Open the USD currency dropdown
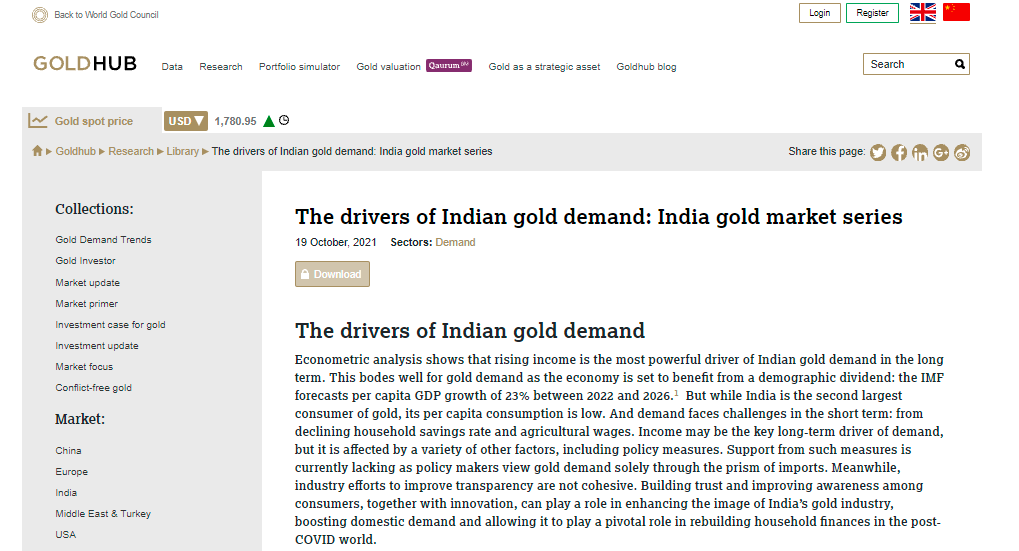 pyautogui.click(x=186, y=121)
